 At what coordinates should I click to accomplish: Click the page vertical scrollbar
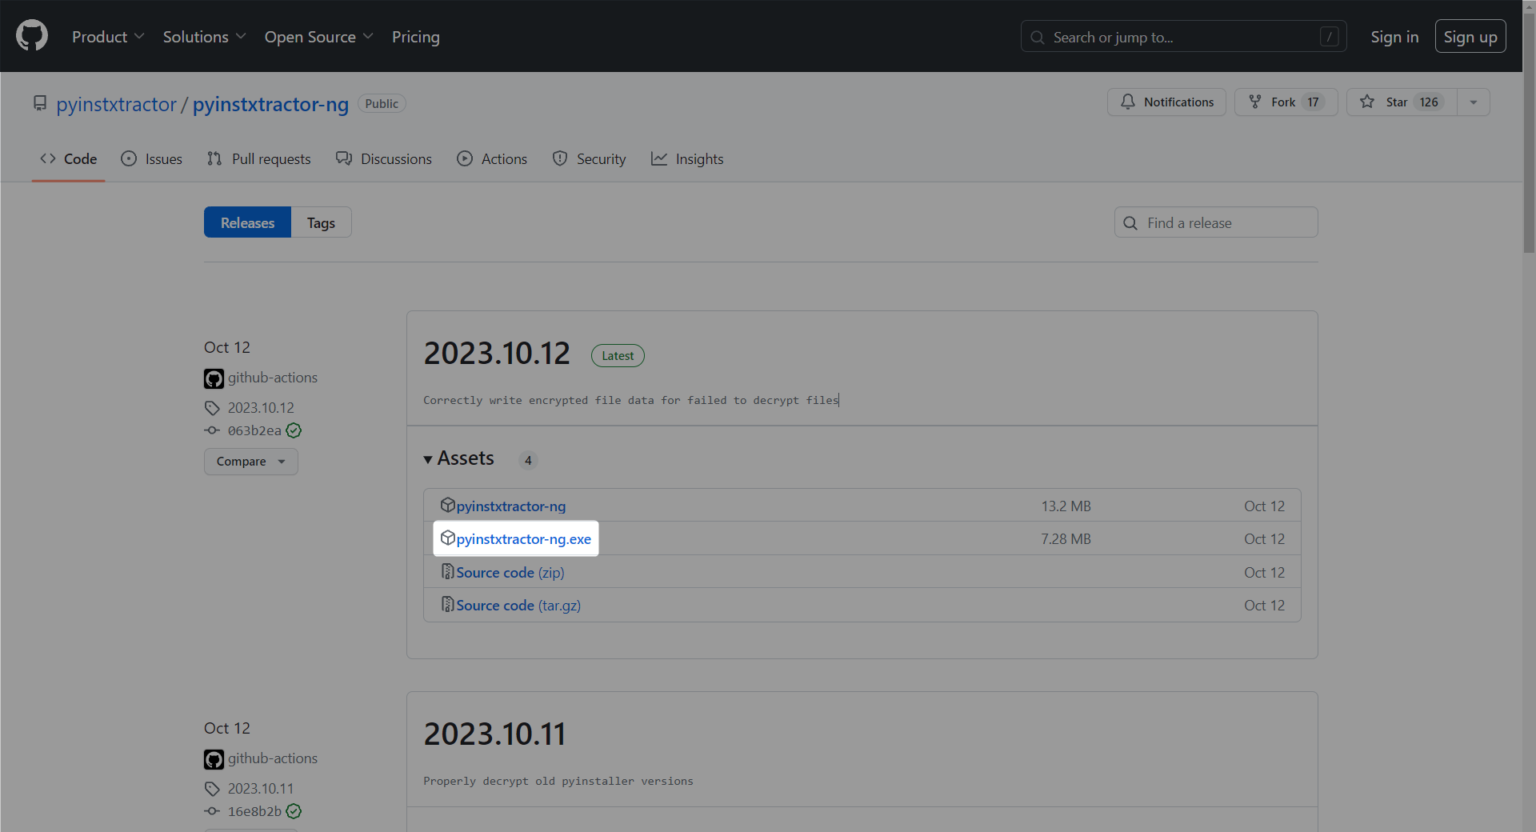tap(1528, 400)
